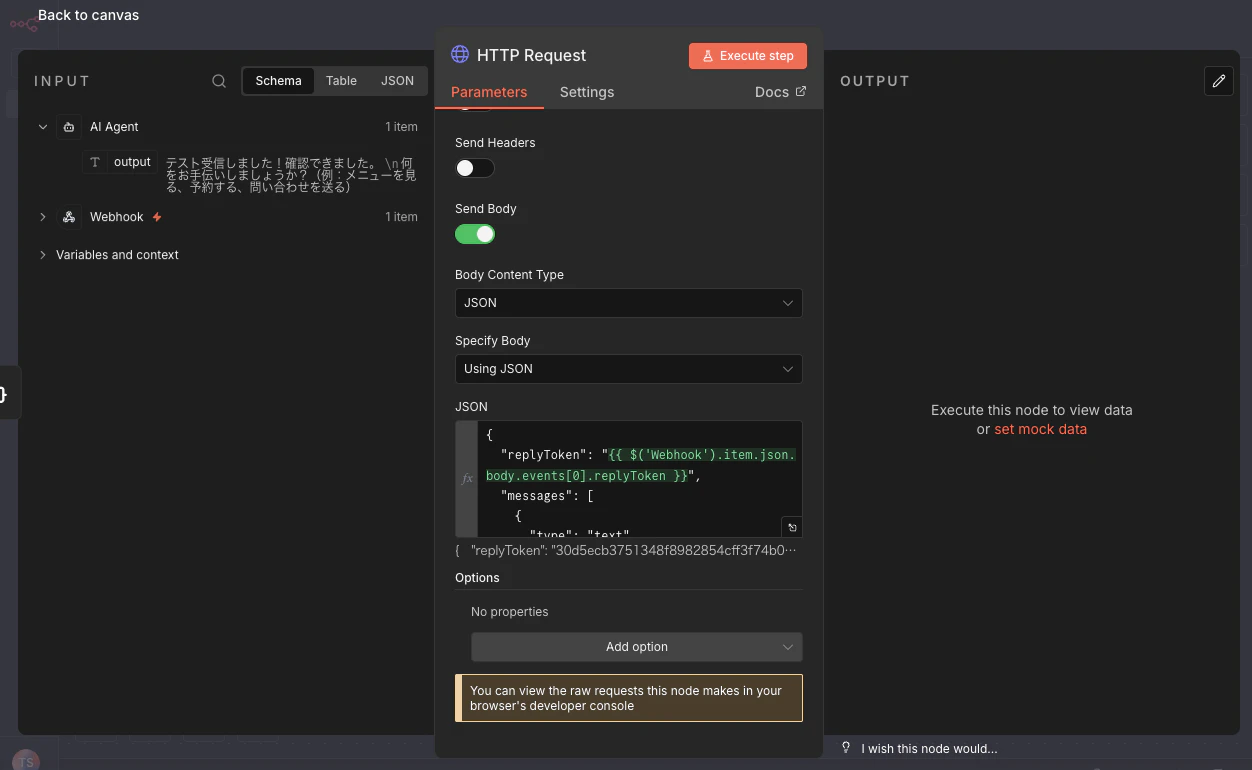Collapse the AI Agent input section
Image resolution: width=1252 pixels, height=770 pixels.
tap(43, 127)
